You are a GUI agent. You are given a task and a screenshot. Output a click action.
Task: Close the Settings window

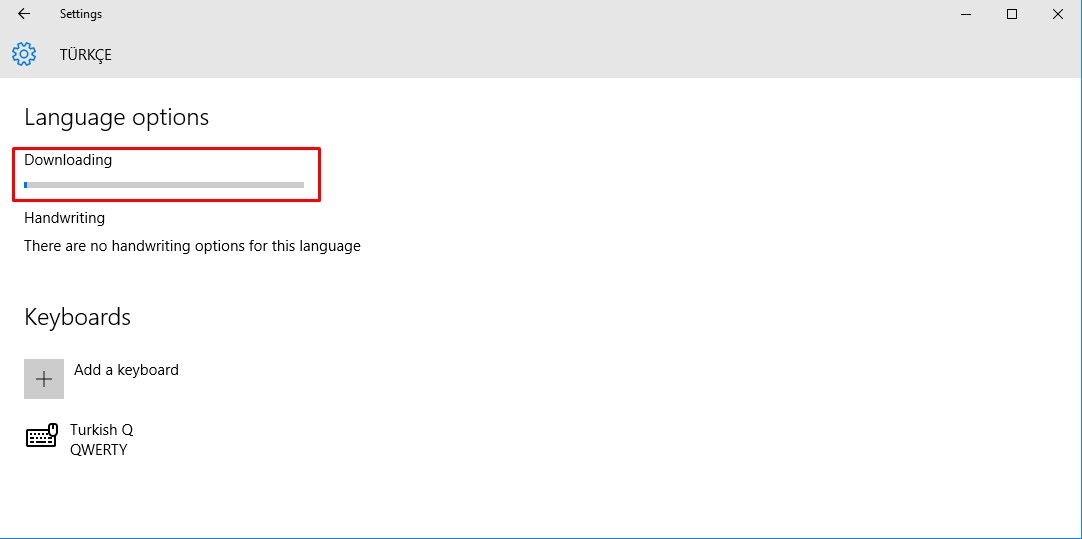(x=1058, y=14)
